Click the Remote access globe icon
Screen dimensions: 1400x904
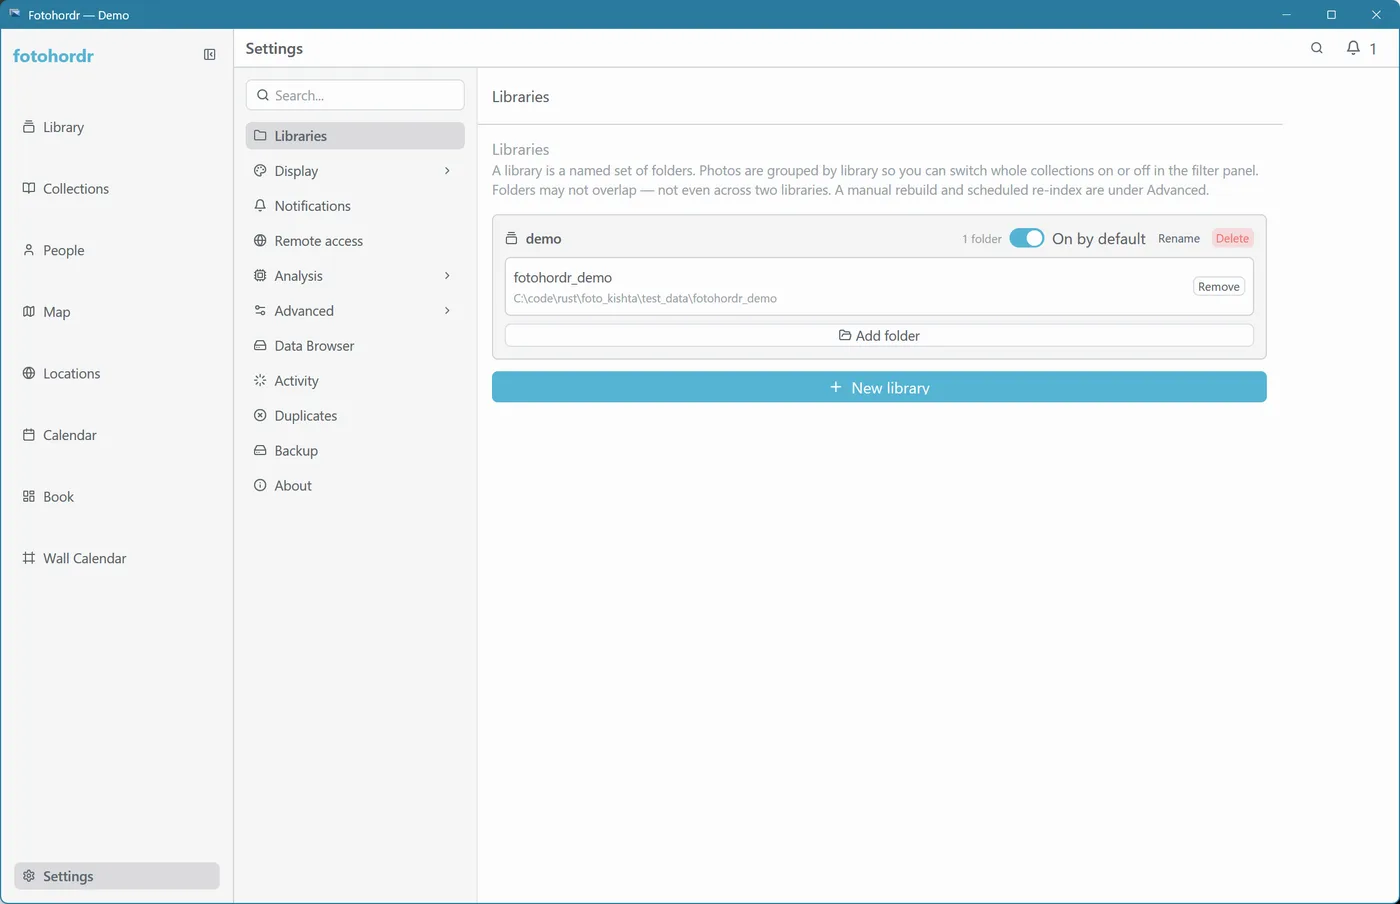(260, 241)
